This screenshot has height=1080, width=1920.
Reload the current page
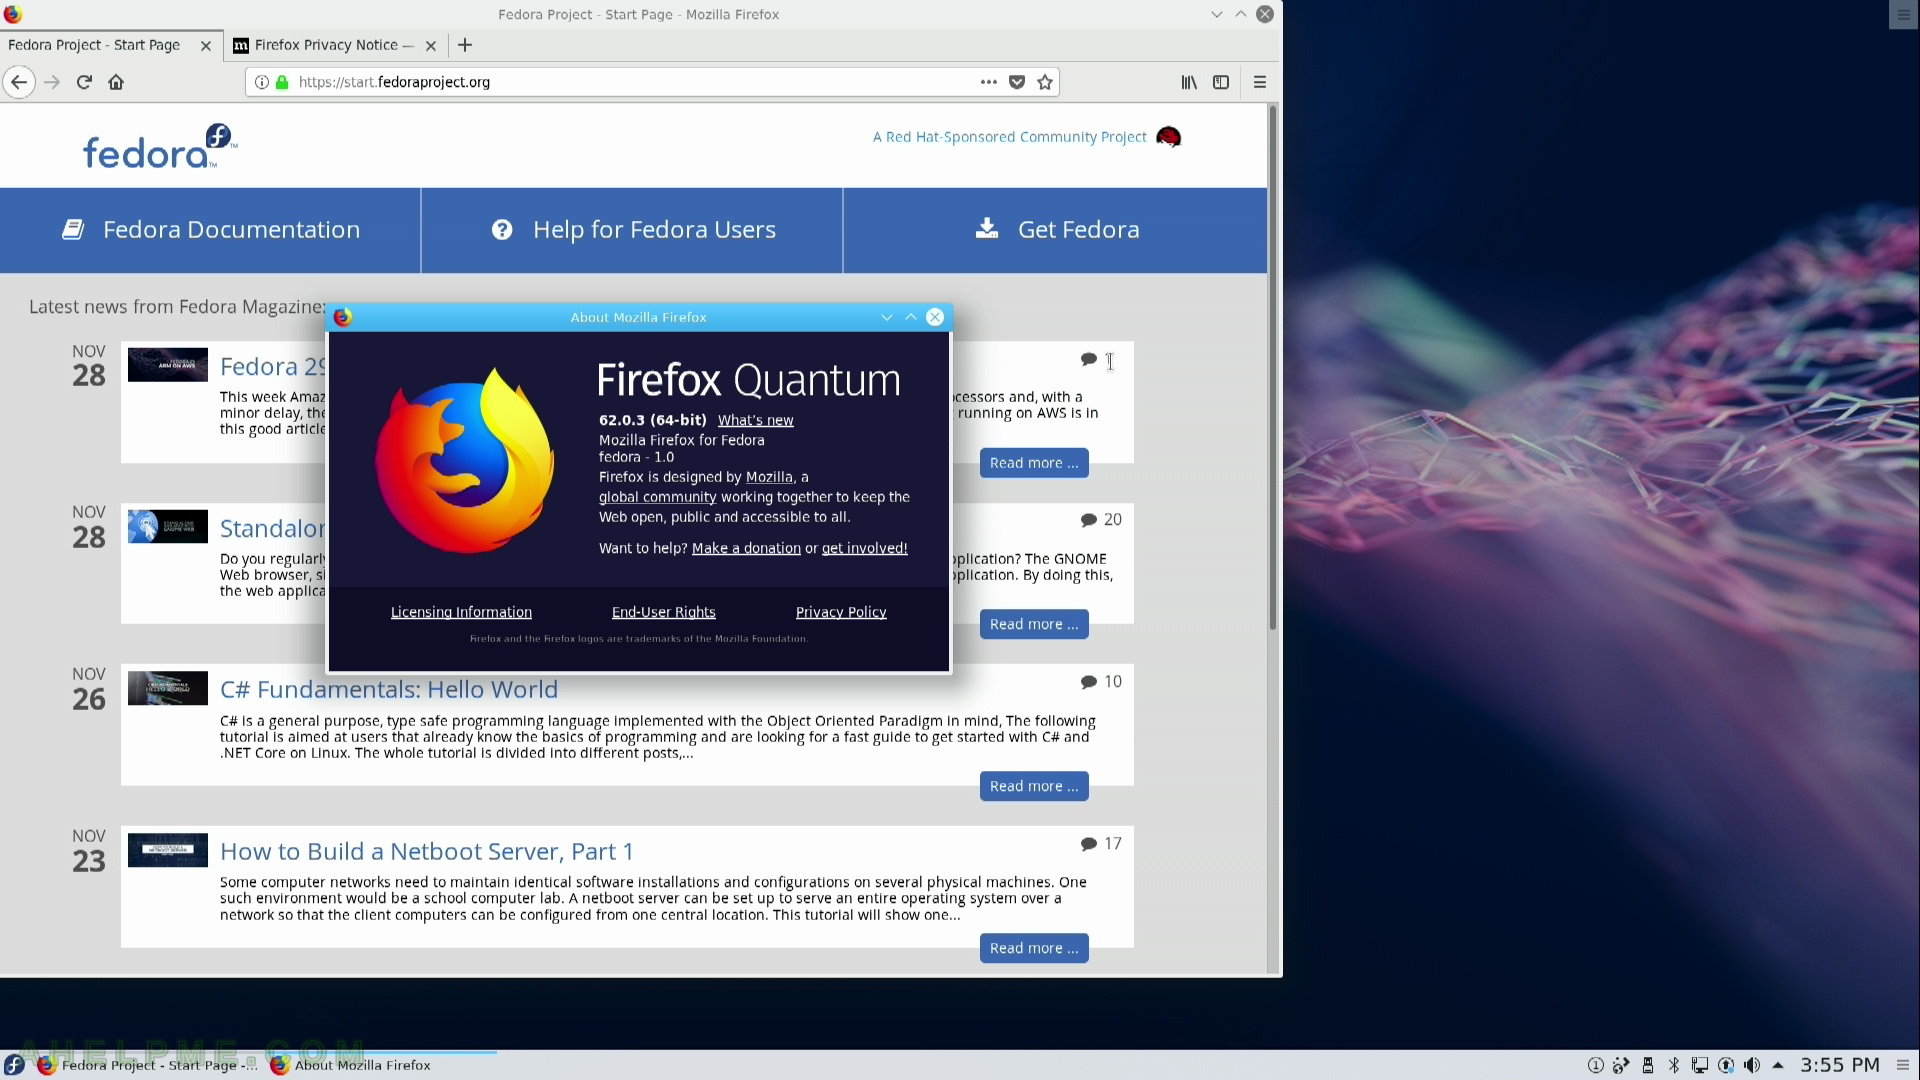coord(84,82)
